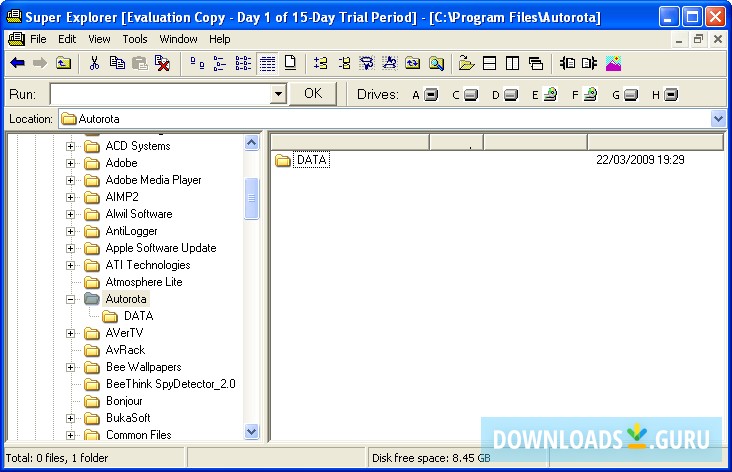Switch to small icons view

tap(220, 63)
